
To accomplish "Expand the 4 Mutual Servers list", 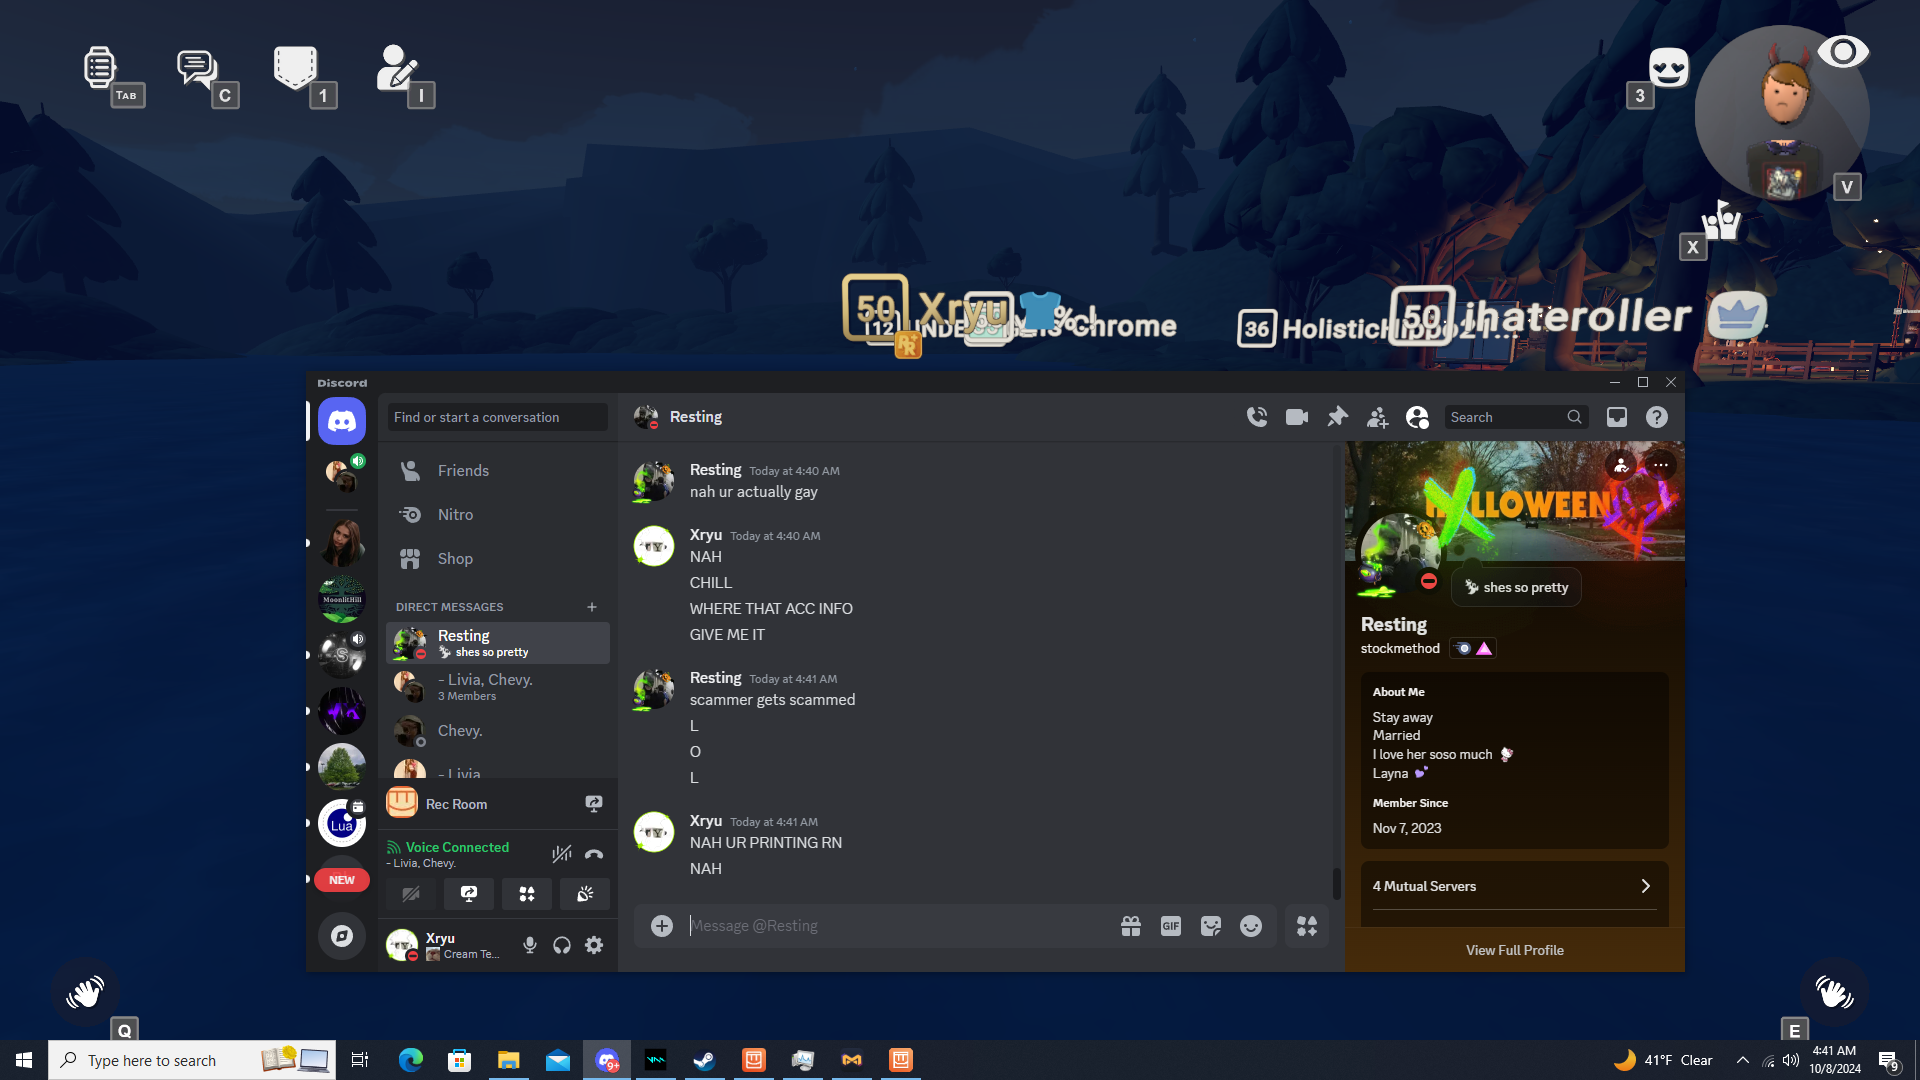I will point(1514,886).
